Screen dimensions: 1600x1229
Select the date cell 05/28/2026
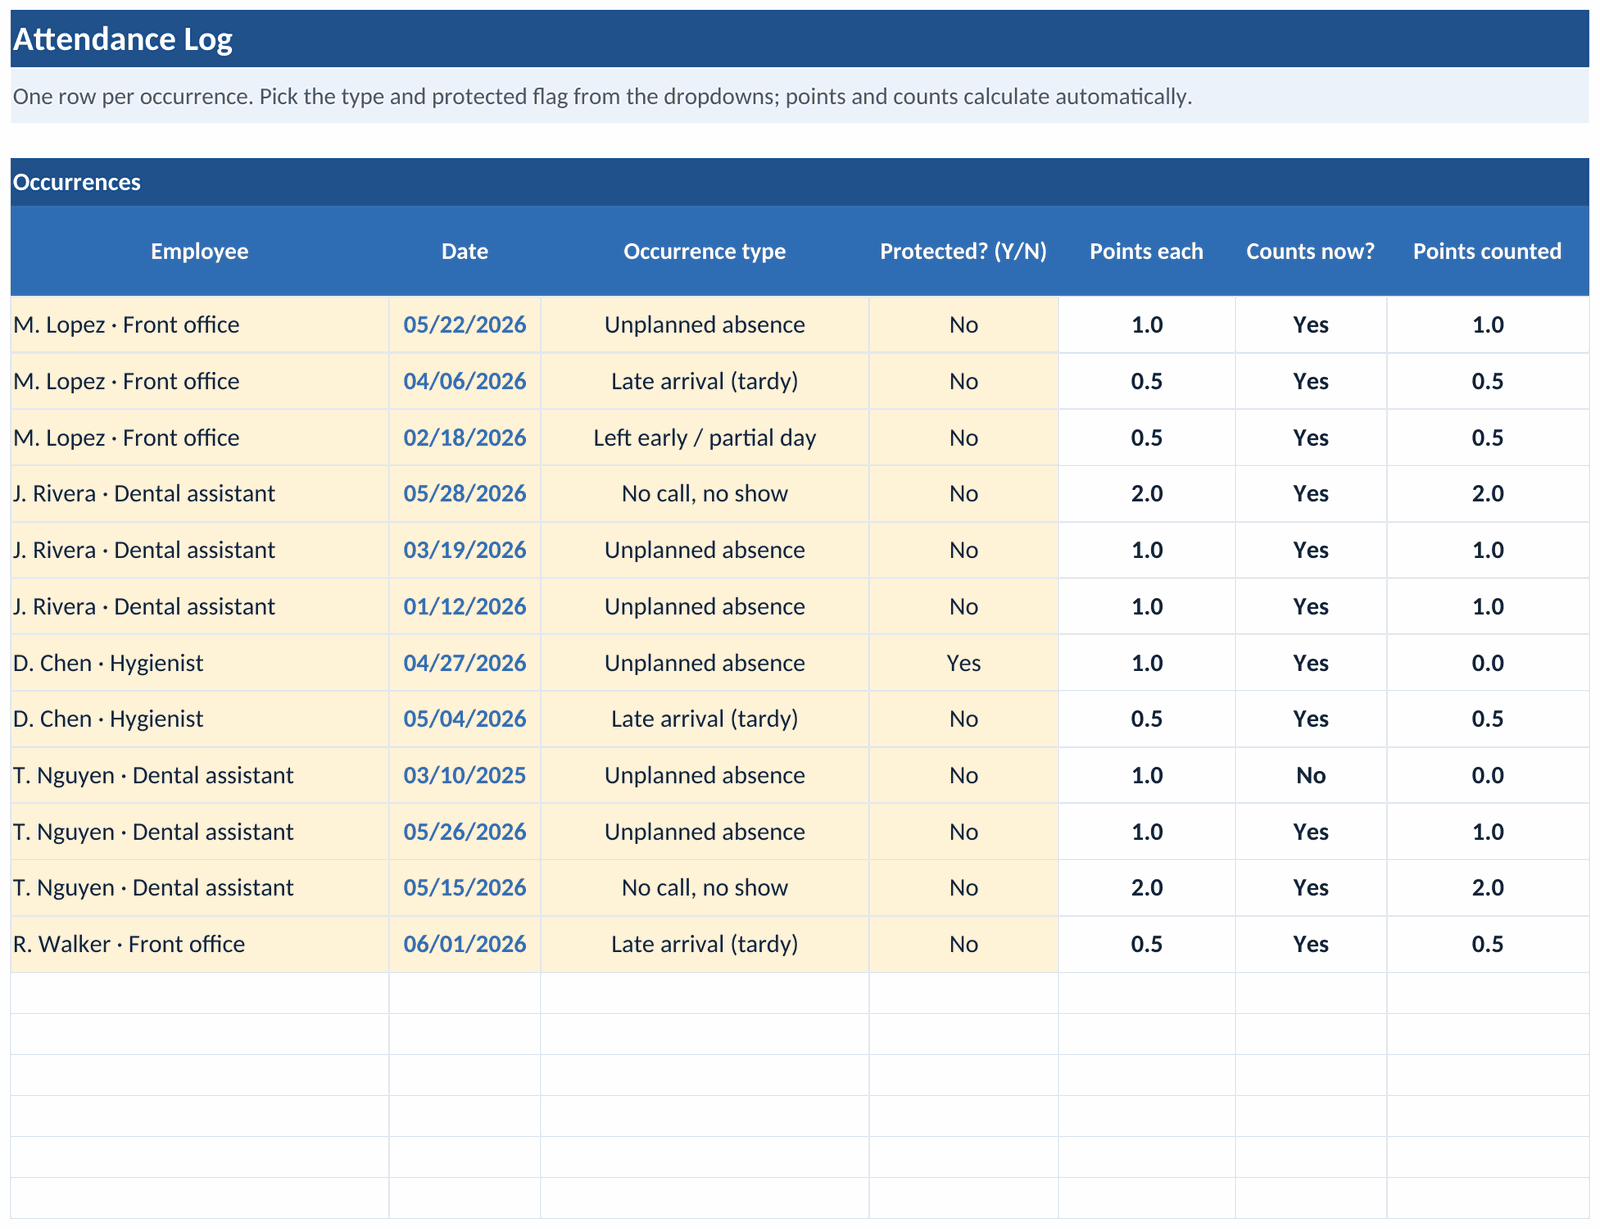tap(465, 494)
